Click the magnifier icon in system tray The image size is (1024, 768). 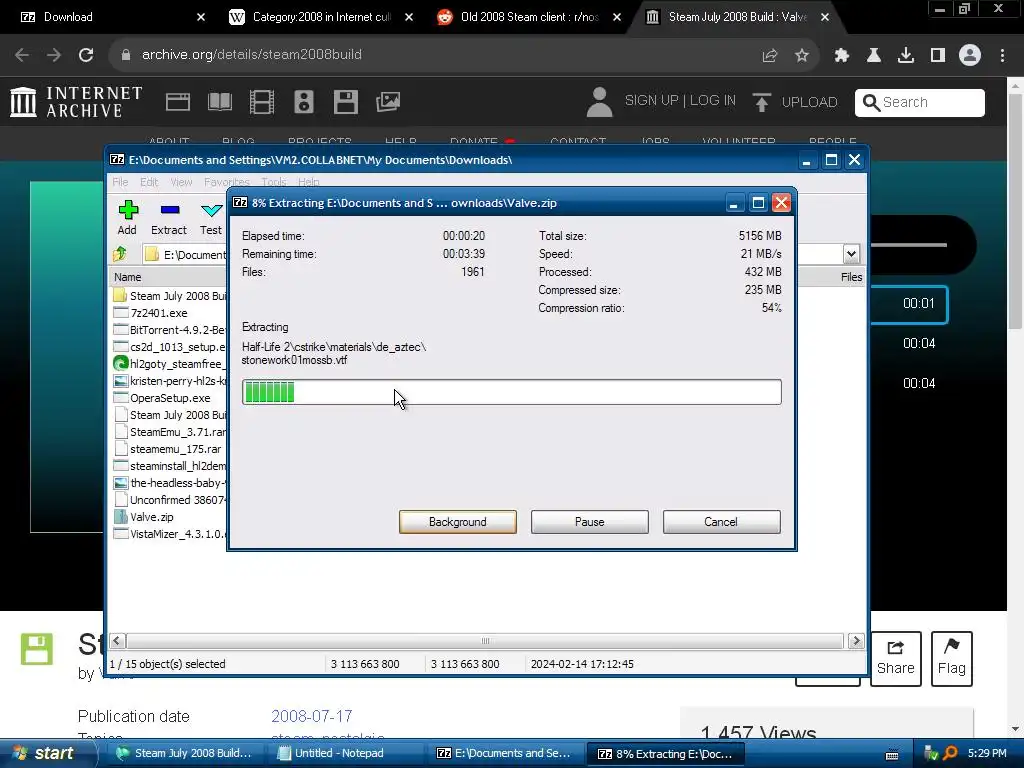(950, 753)
